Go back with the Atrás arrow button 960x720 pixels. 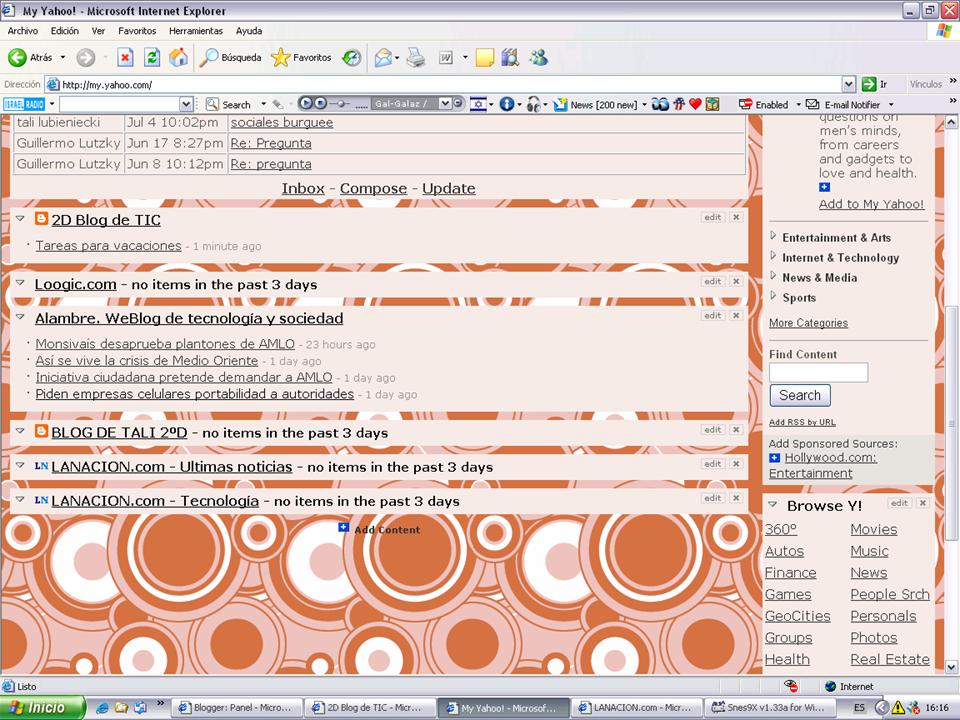point(29,58)
